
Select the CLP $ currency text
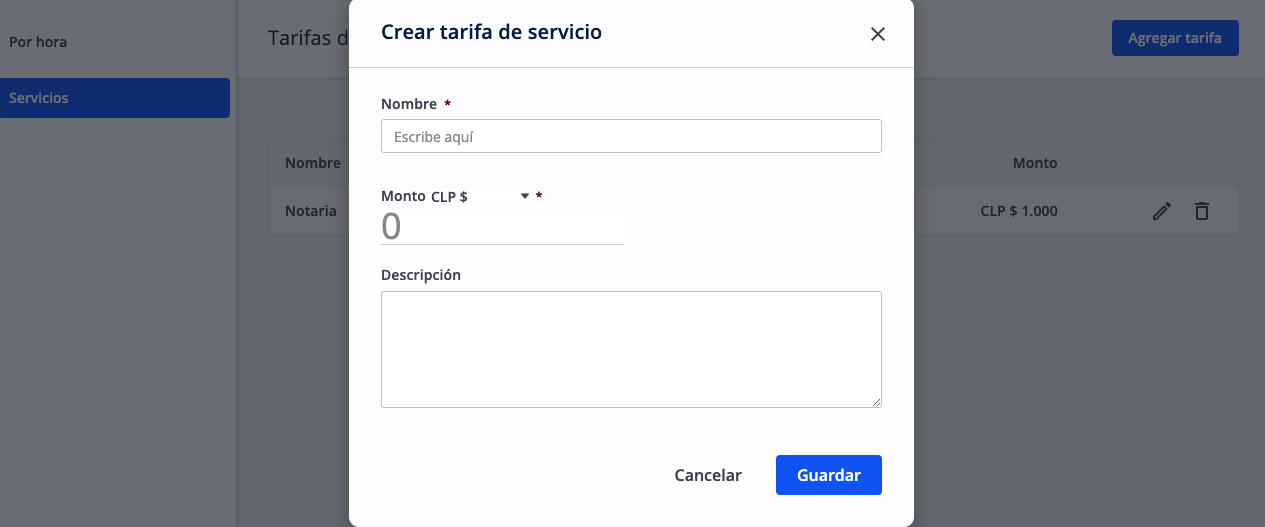pyautogui.click(x=449, y=197)
